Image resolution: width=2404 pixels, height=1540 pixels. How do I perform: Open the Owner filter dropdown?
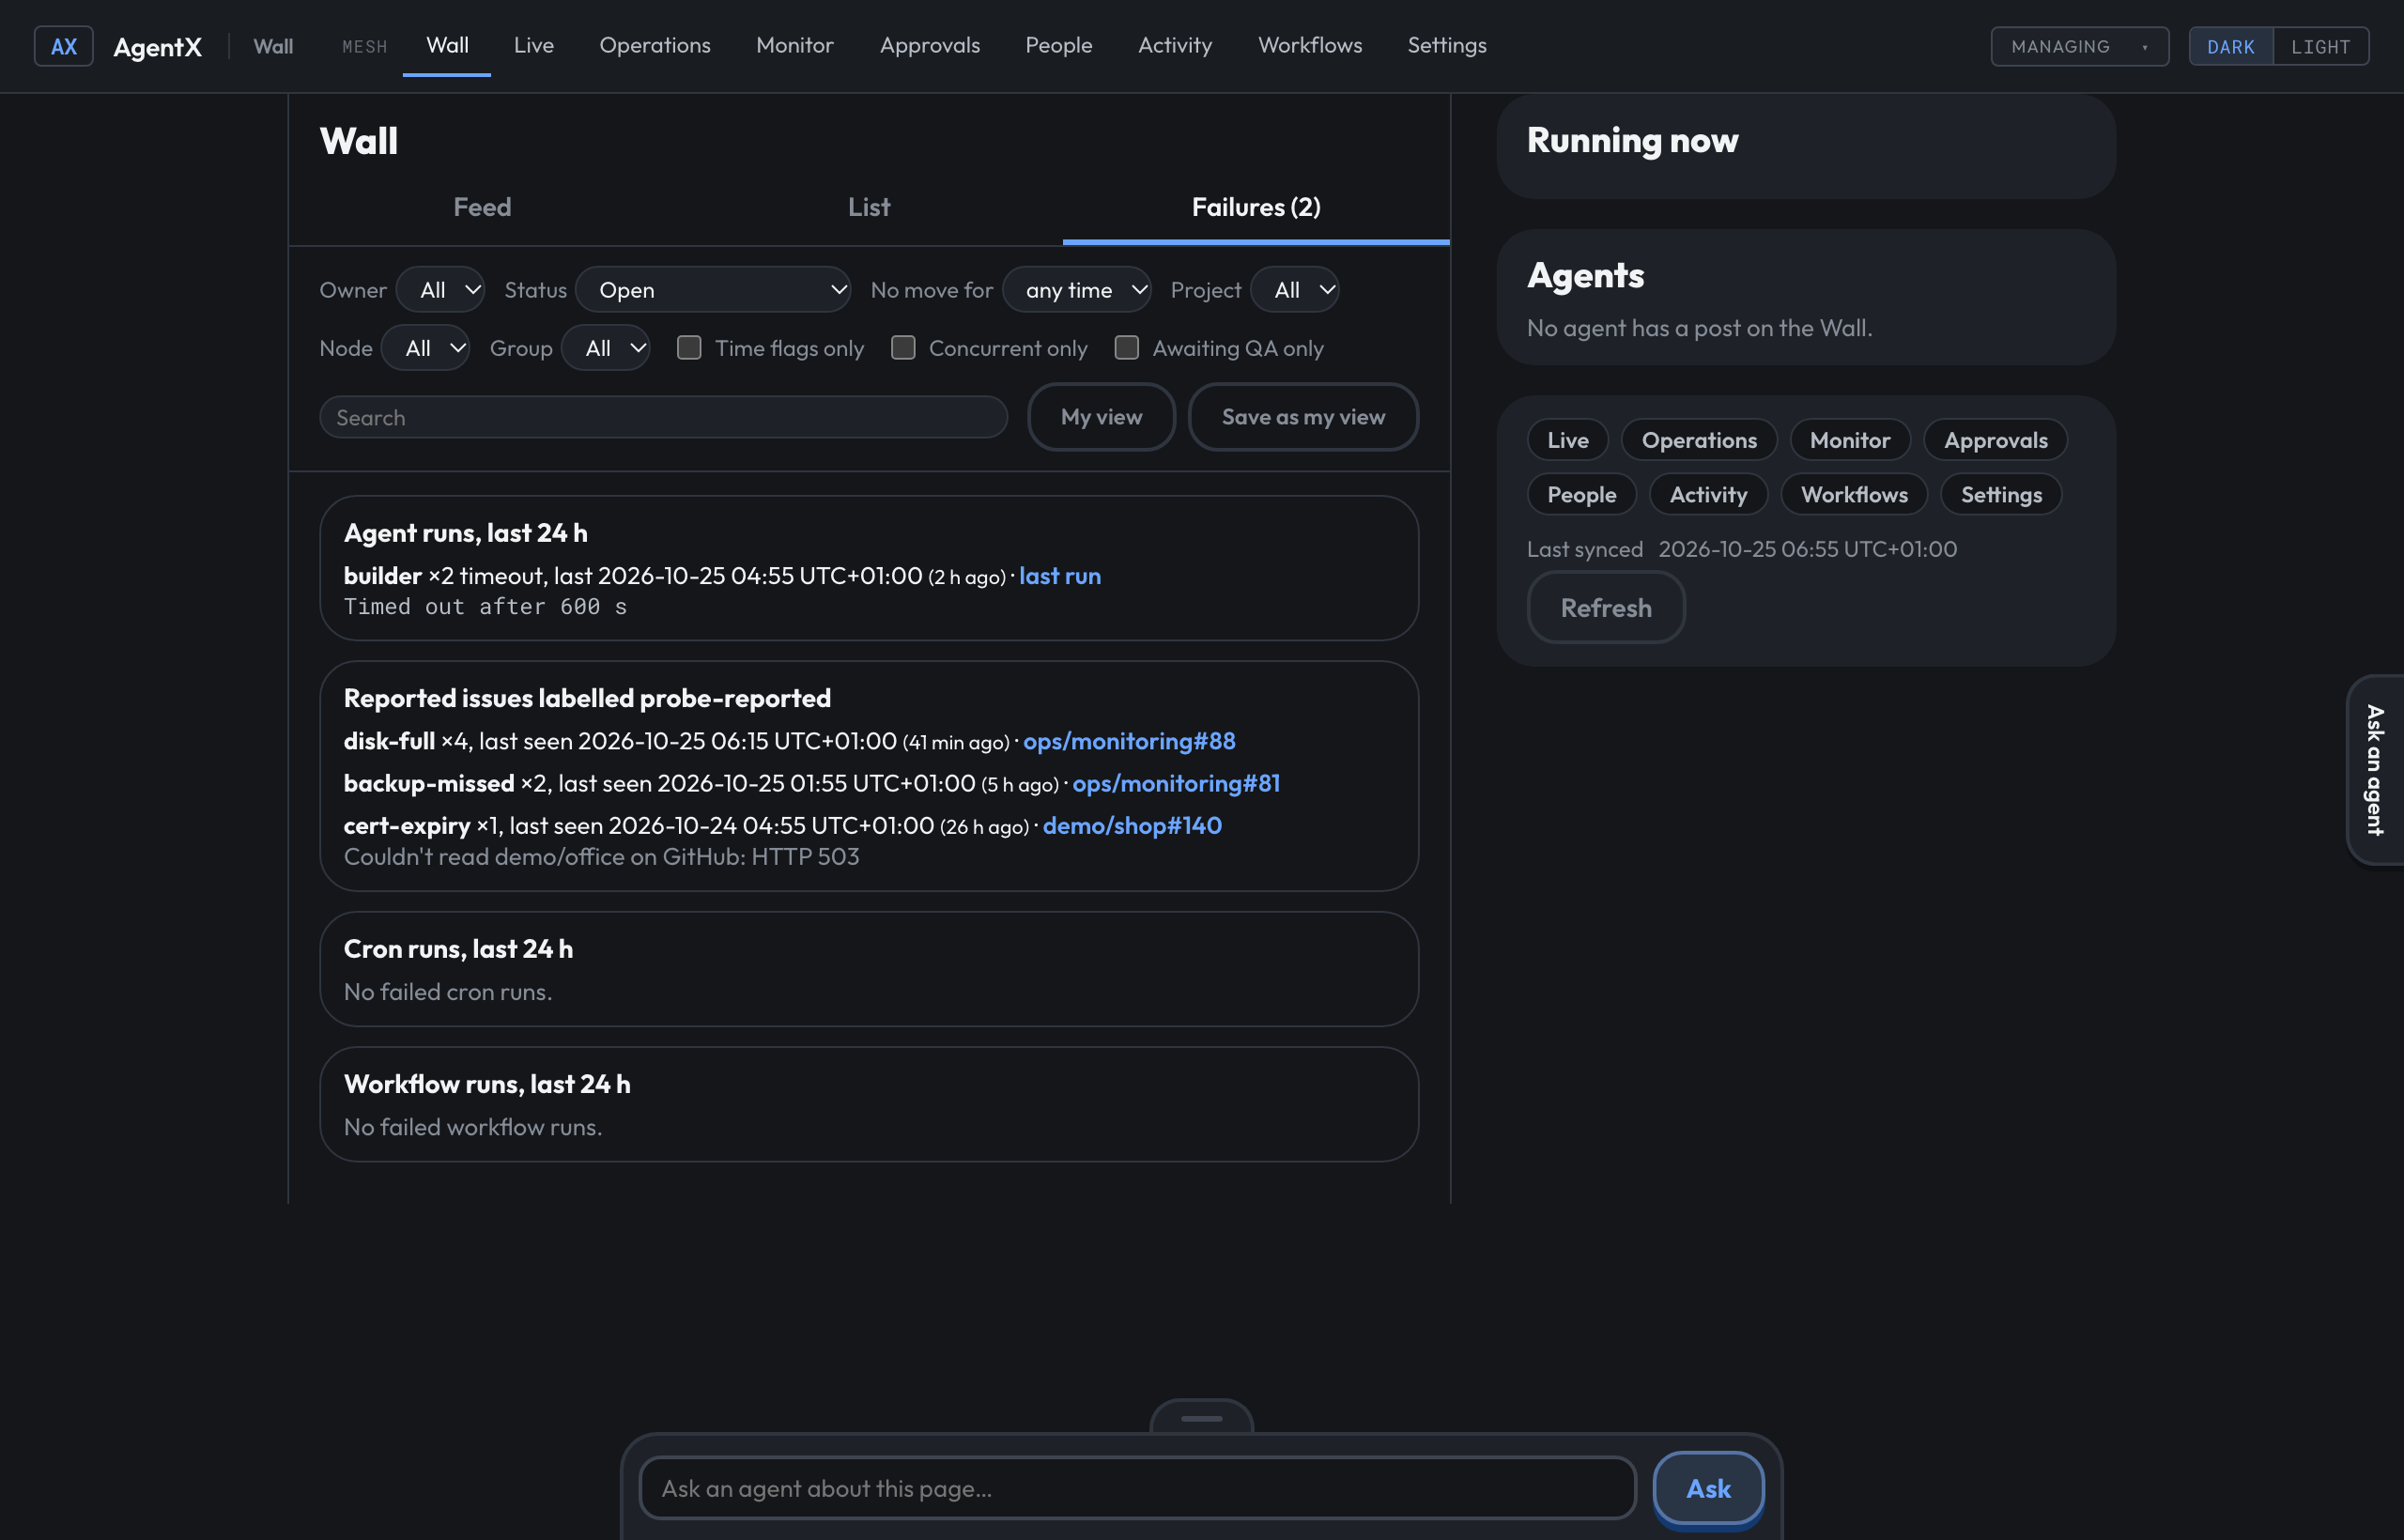[x=441, y=290]
